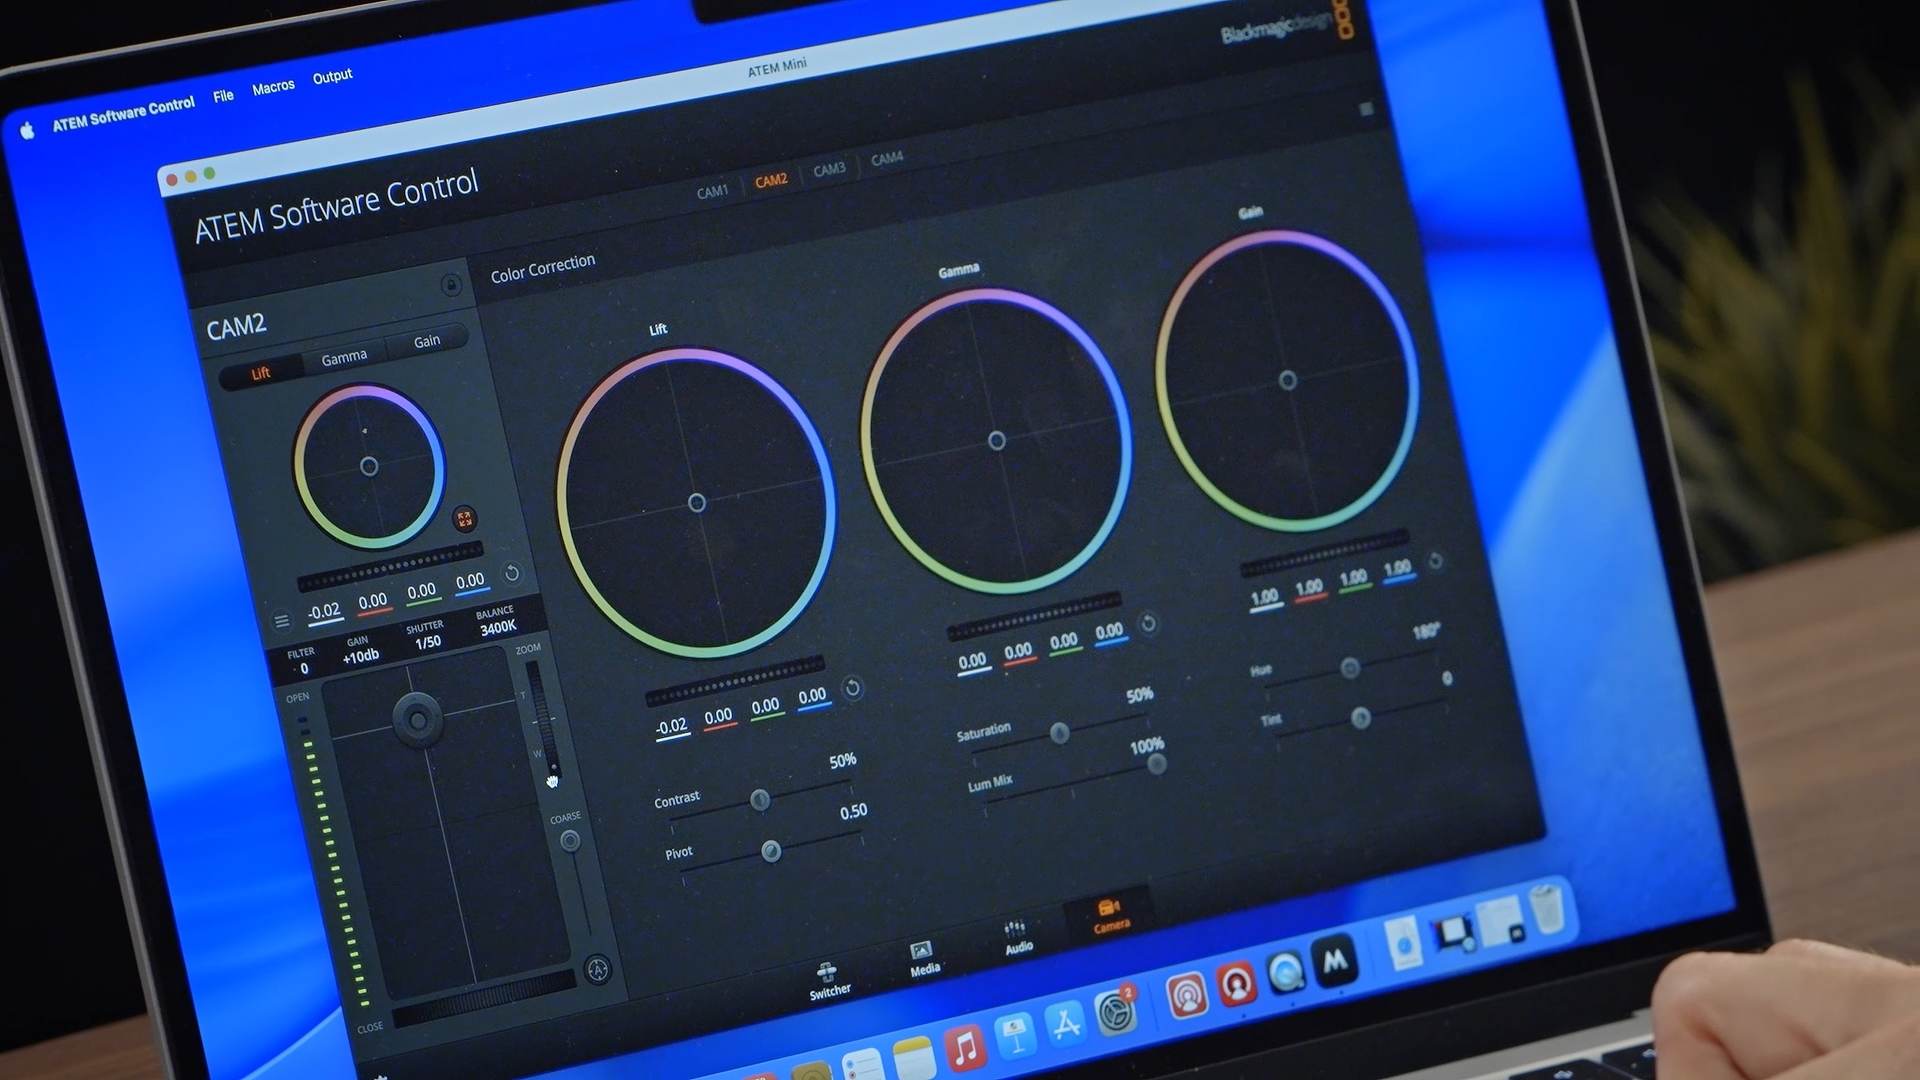This screenshot has width=1920, height=1080.
Task: Open Music app in the Dock
Action: pyautogui.click(x=964, y=1049)
